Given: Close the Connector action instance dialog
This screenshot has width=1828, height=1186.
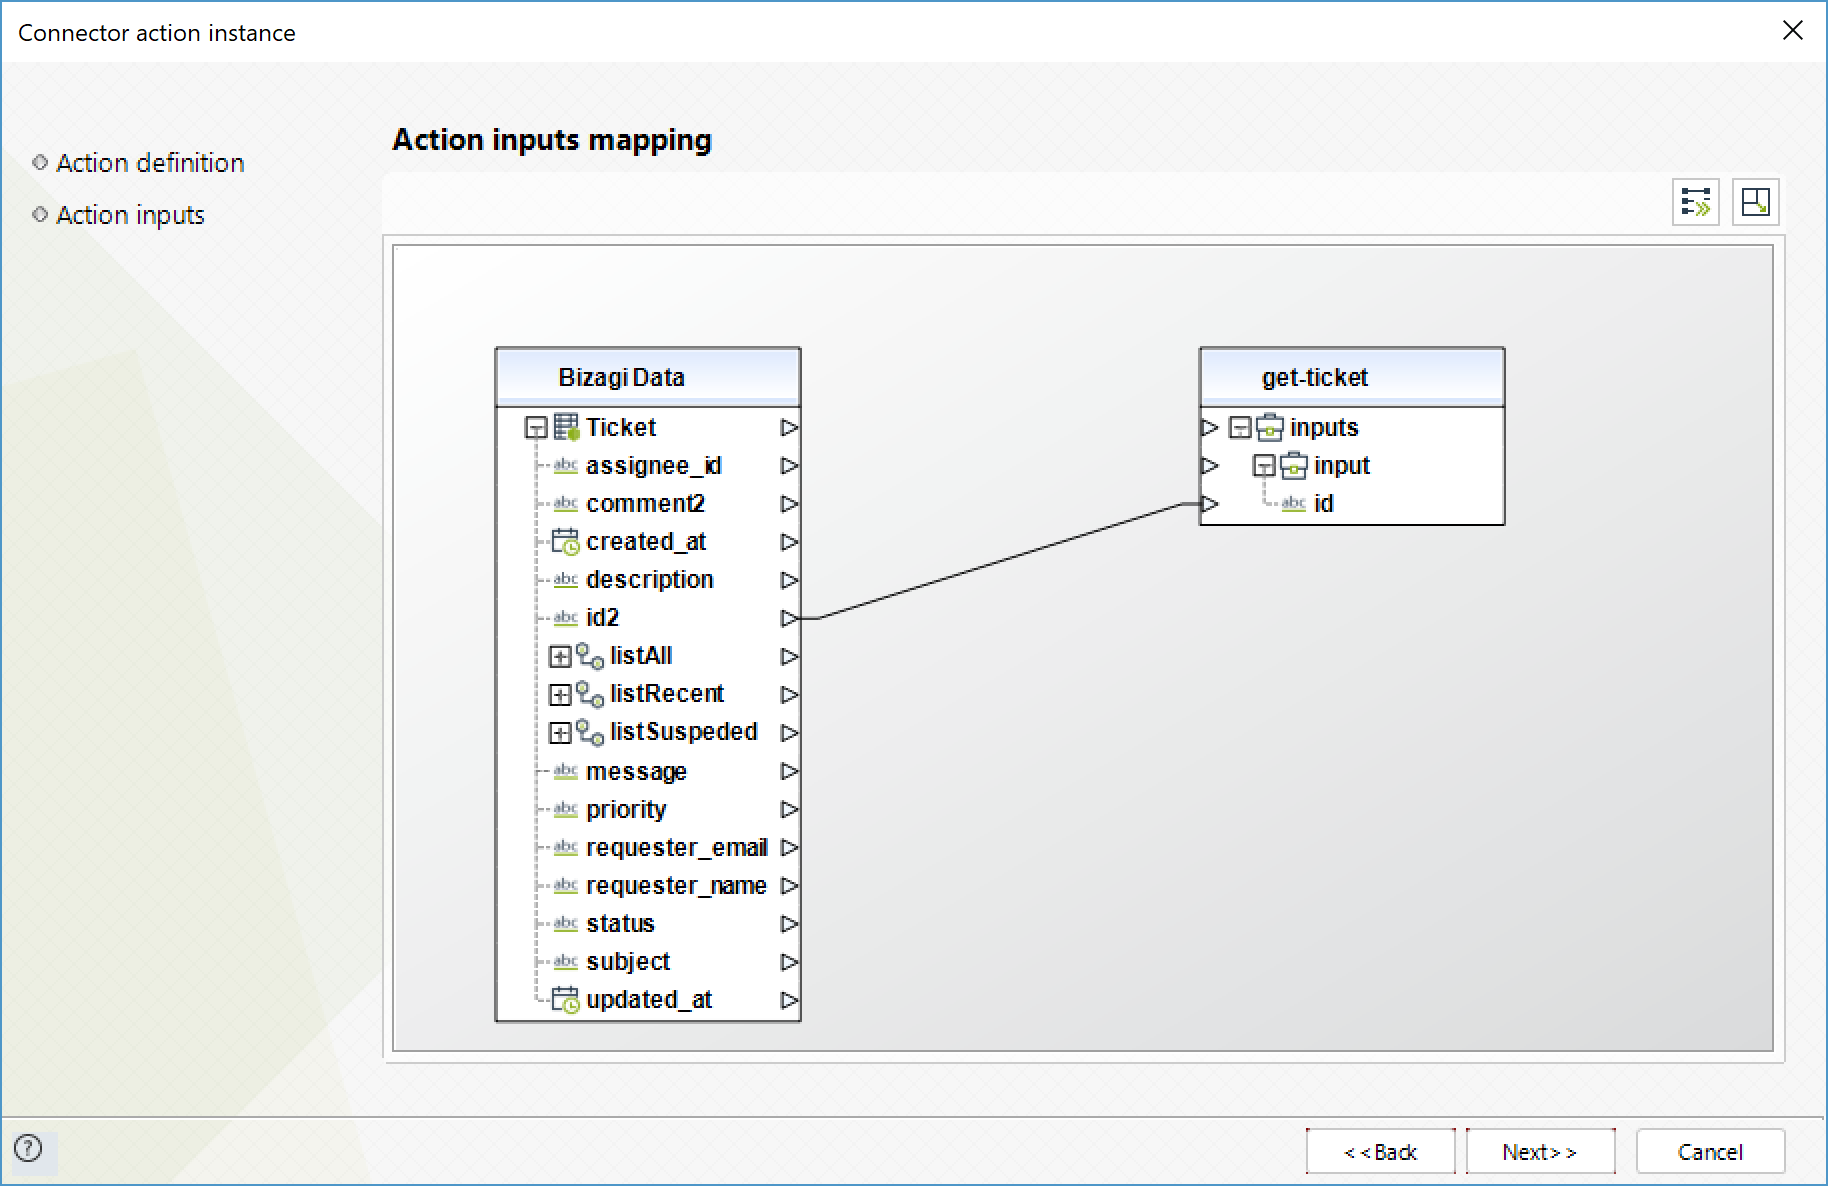Looking at the screenshot, I should (x=1792, y=31).
